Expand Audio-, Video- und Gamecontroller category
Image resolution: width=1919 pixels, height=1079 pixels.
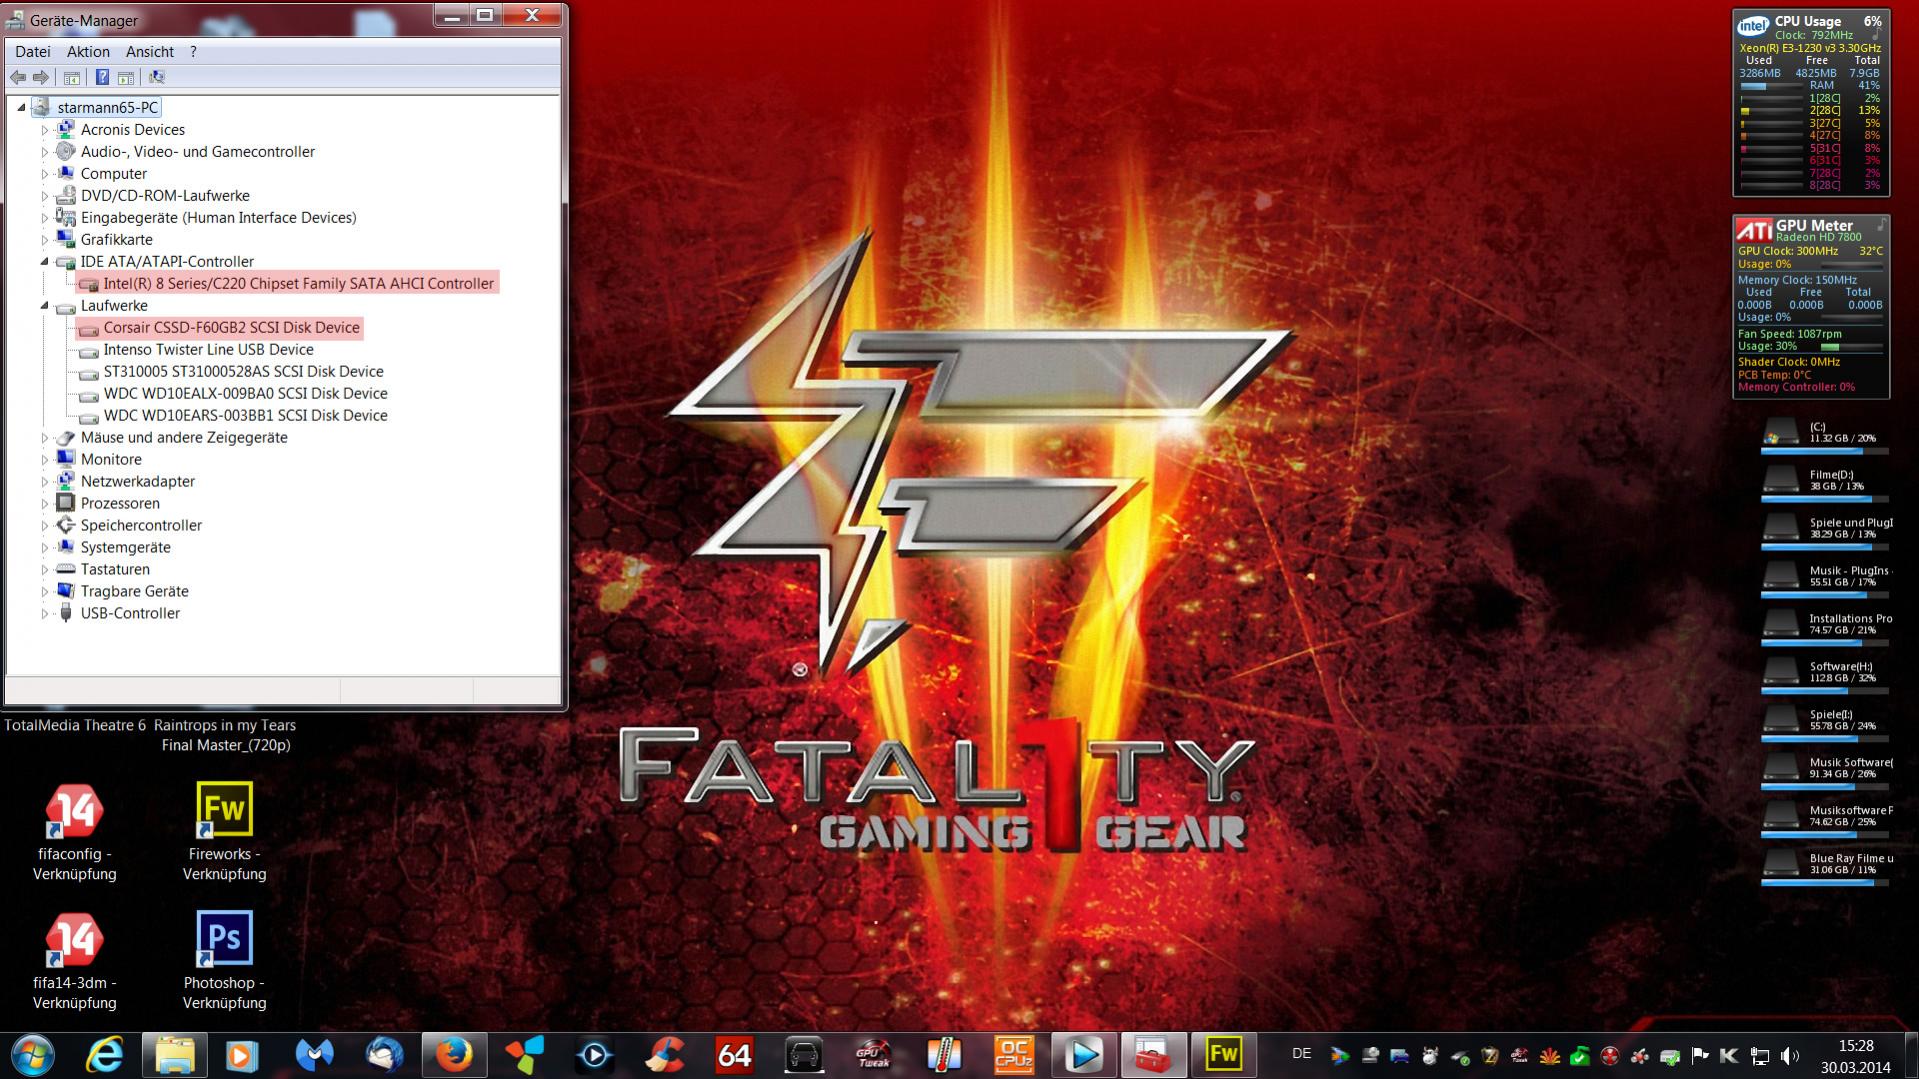point(44,152)
